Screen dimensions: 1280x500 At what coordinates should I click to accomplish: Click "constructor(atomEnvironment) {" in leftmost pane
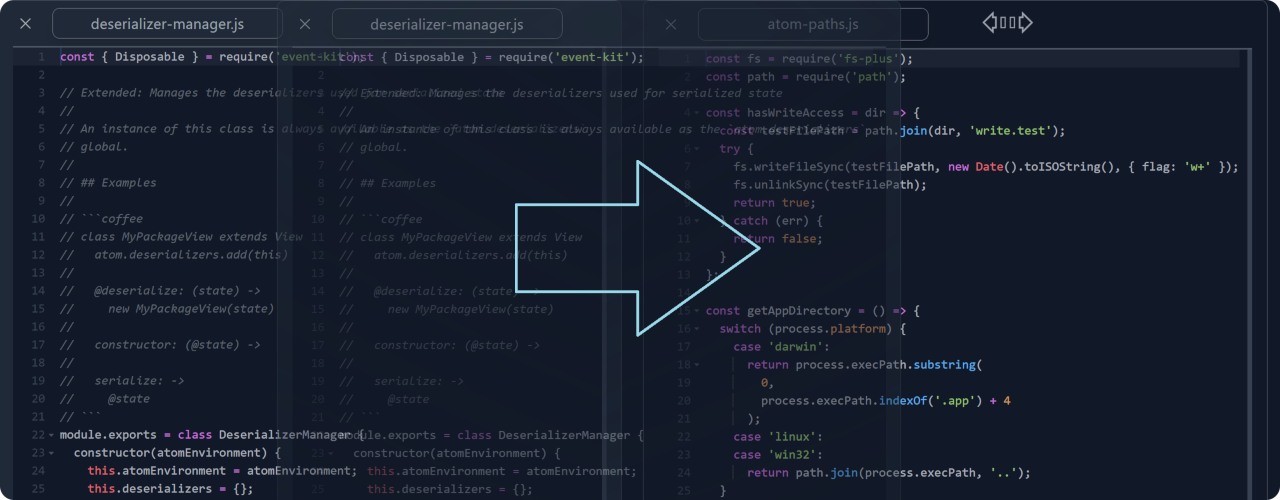point(177,453)
